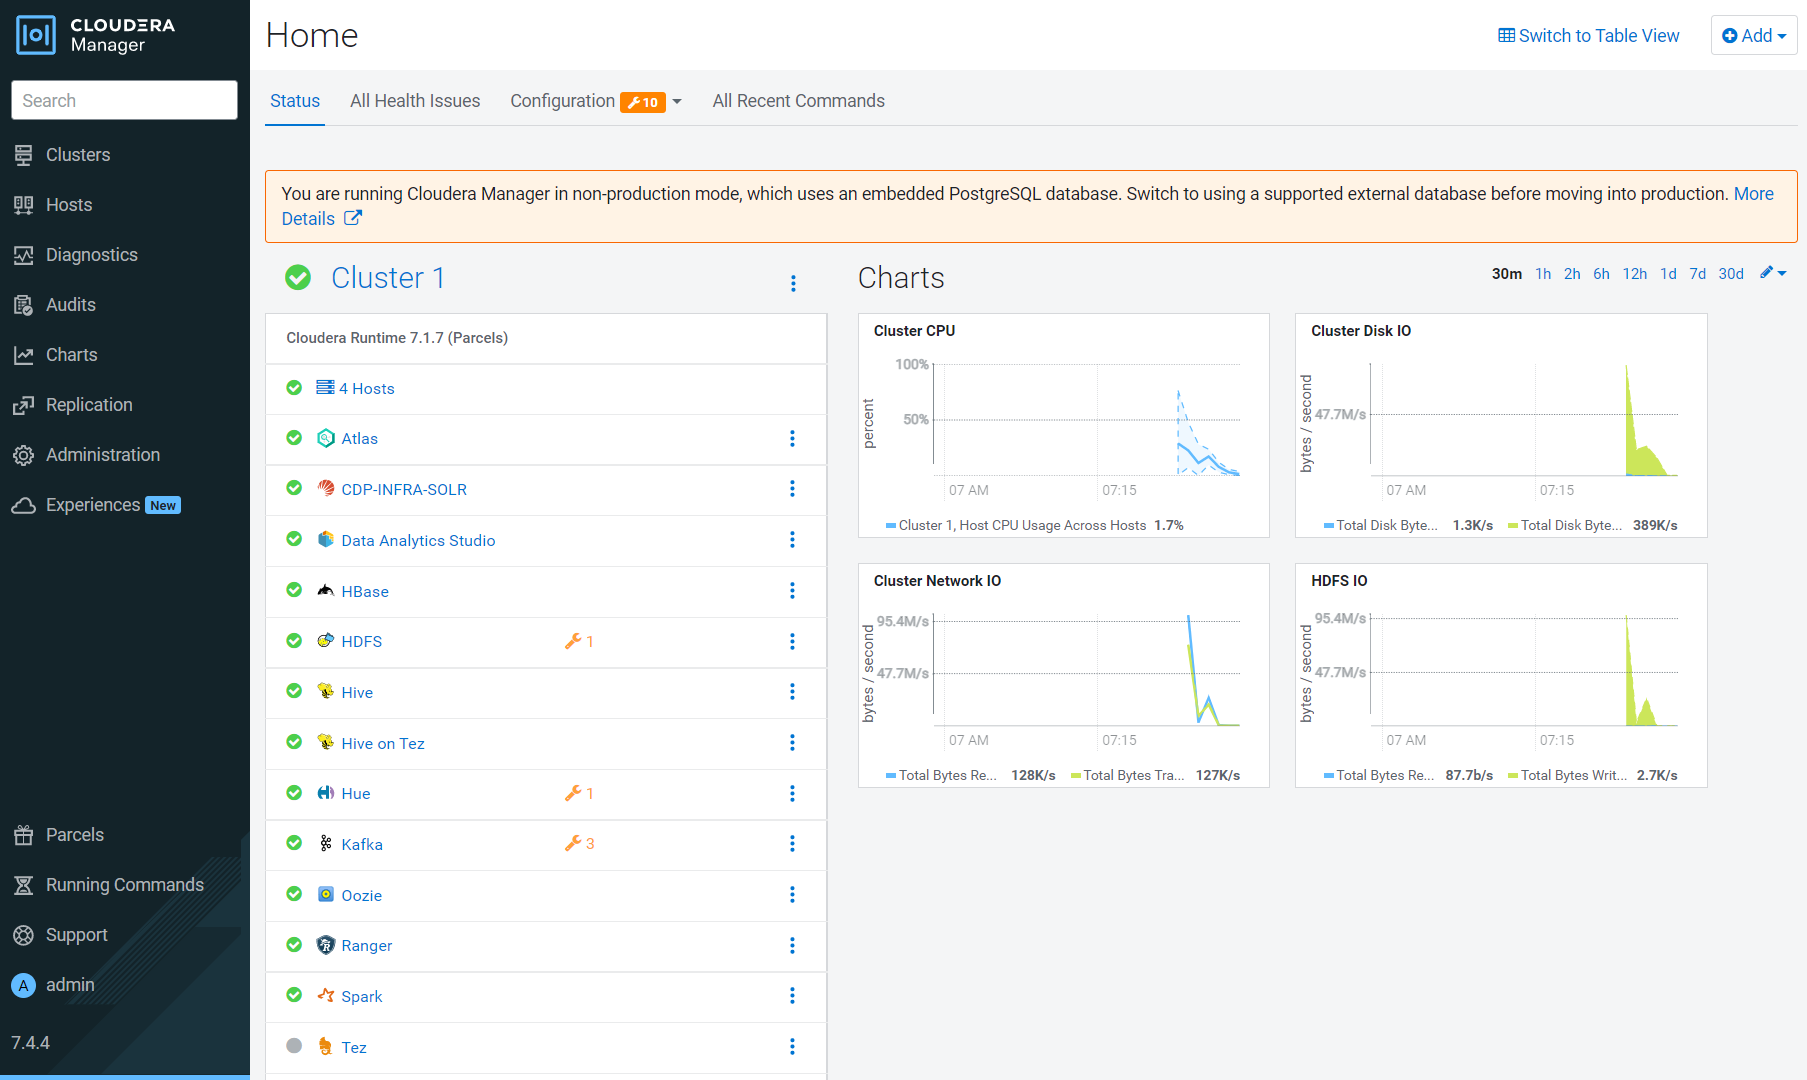Select the 30m chart time range
The height and width of the screenshot is (1080, 1807).
[x=1507, y=274]
